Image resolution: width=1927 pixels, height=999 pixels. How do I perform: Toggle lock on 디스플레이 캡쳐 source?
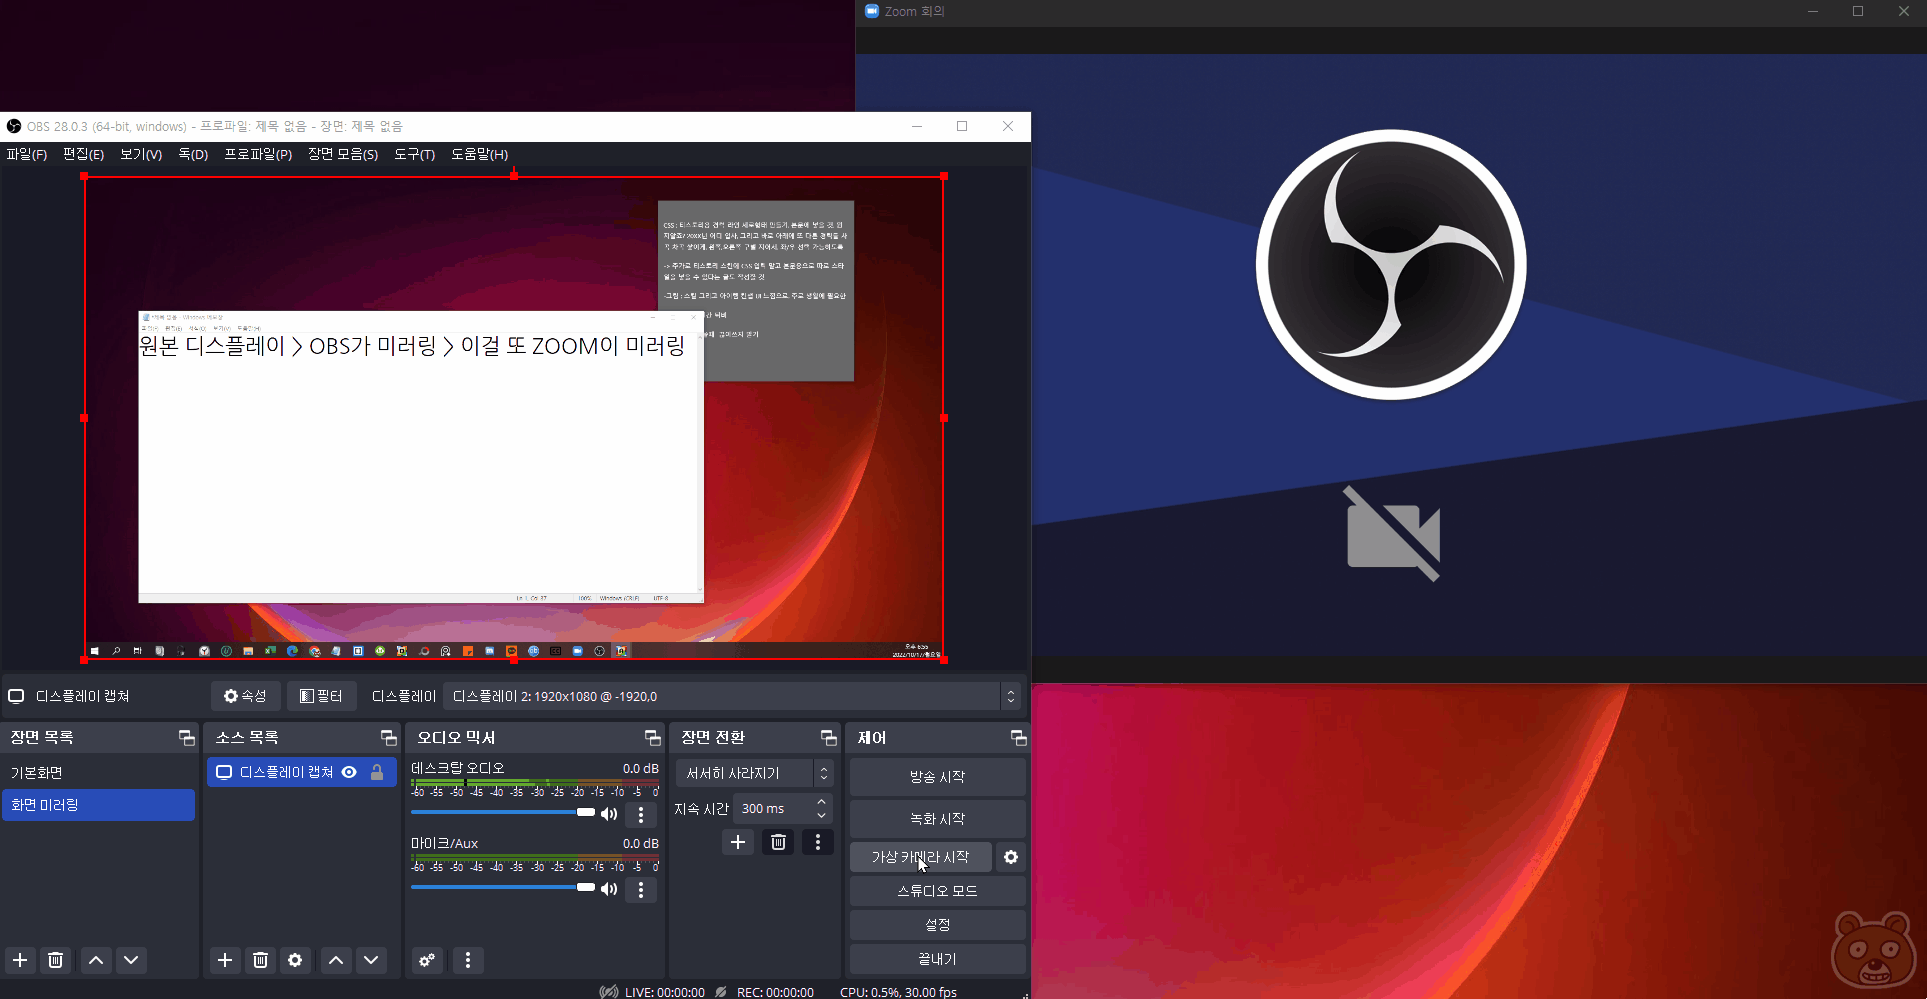377,772
